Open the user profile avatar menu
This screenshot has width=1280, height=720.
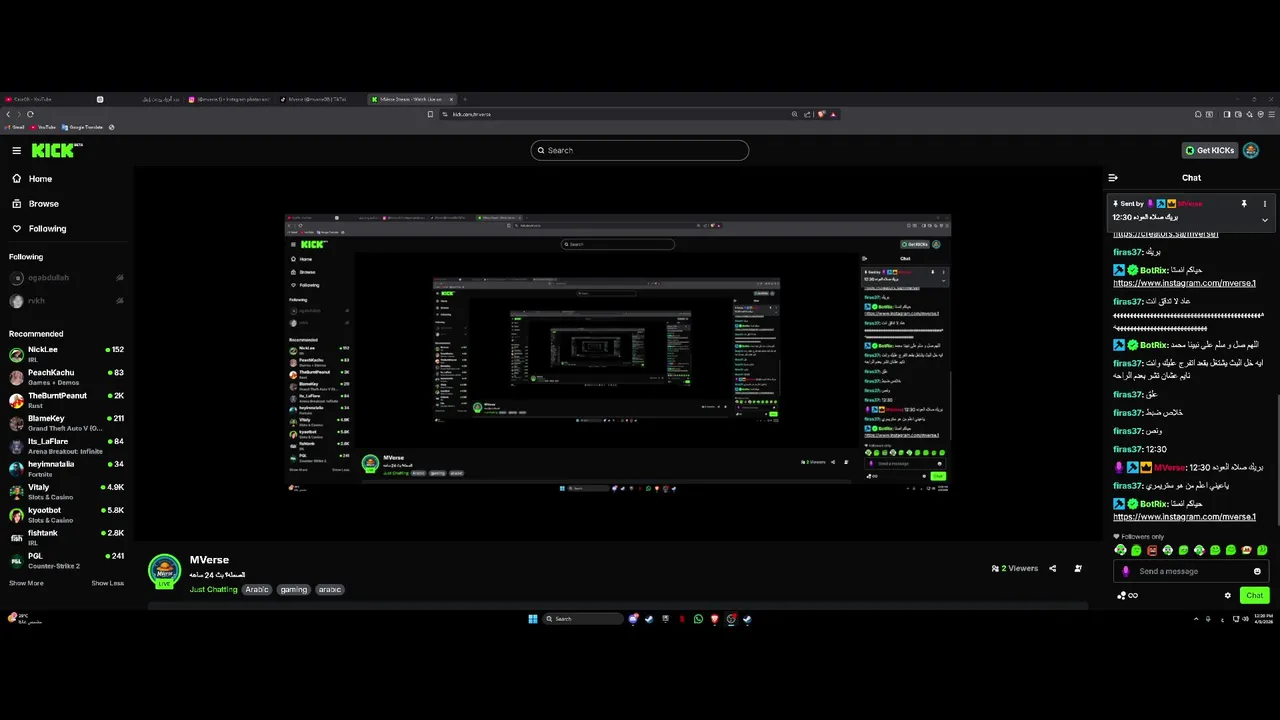1251,150
